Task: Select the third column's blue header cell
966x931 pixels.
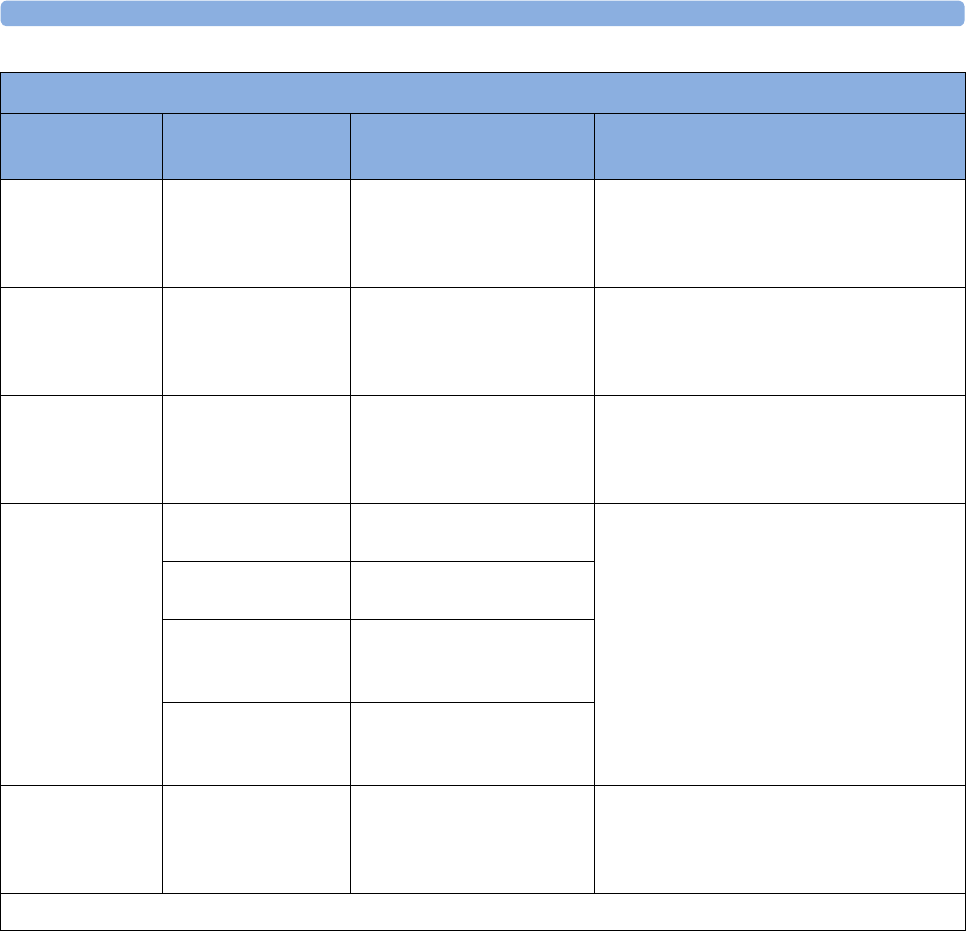Action: [473, 147]
